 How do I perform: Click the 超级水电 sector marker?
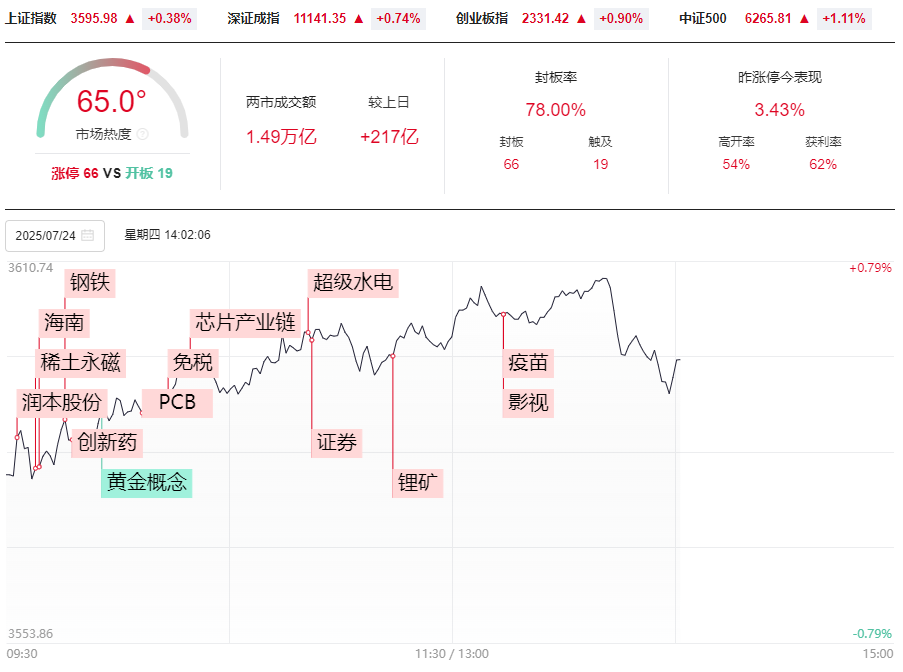(353, 283)
